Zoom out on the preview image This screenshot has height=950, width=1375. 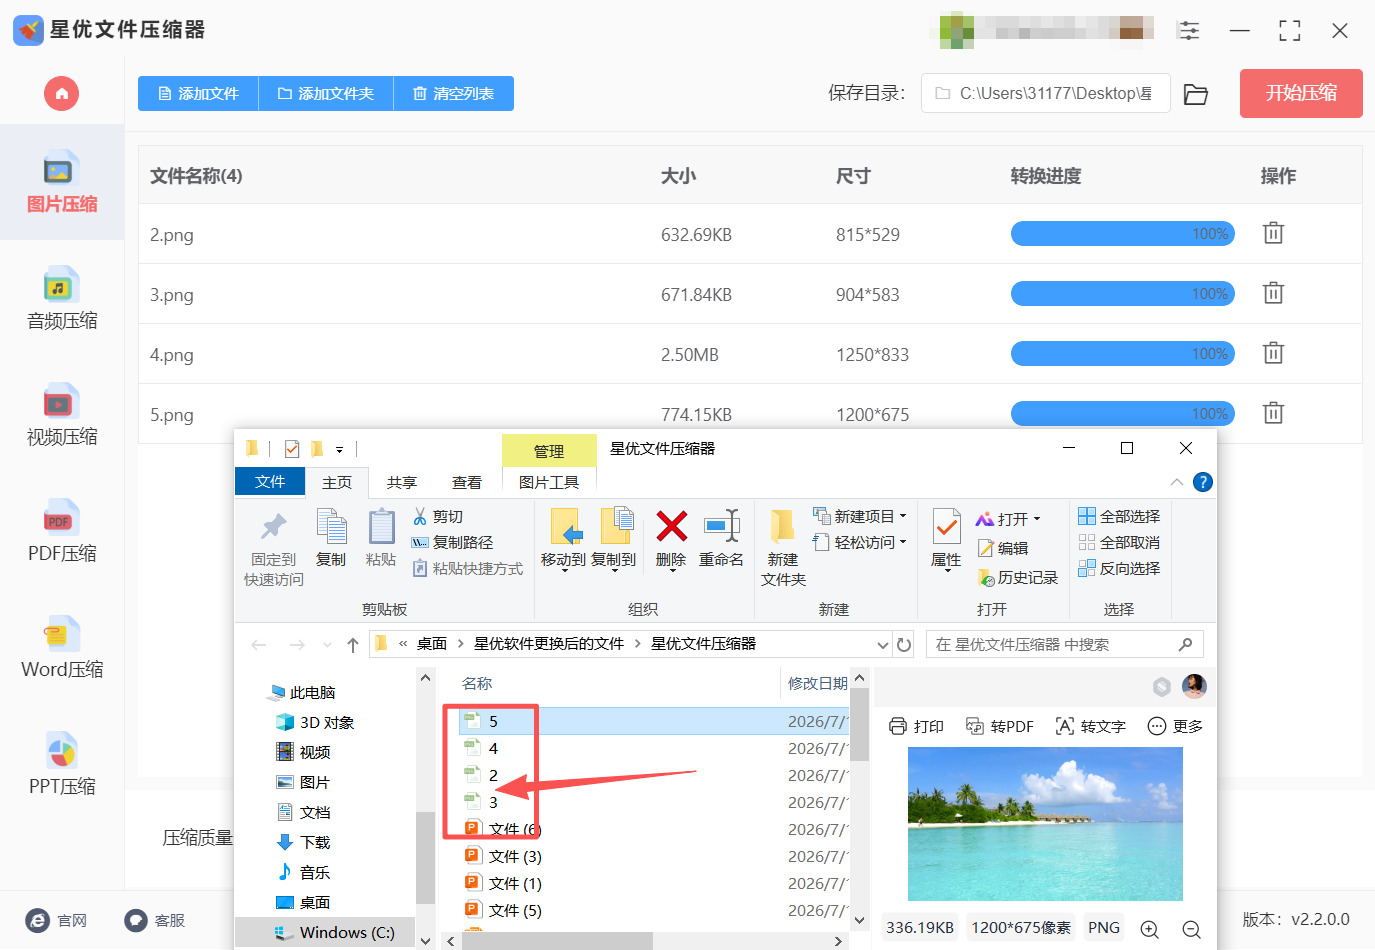click(1191, 929)
